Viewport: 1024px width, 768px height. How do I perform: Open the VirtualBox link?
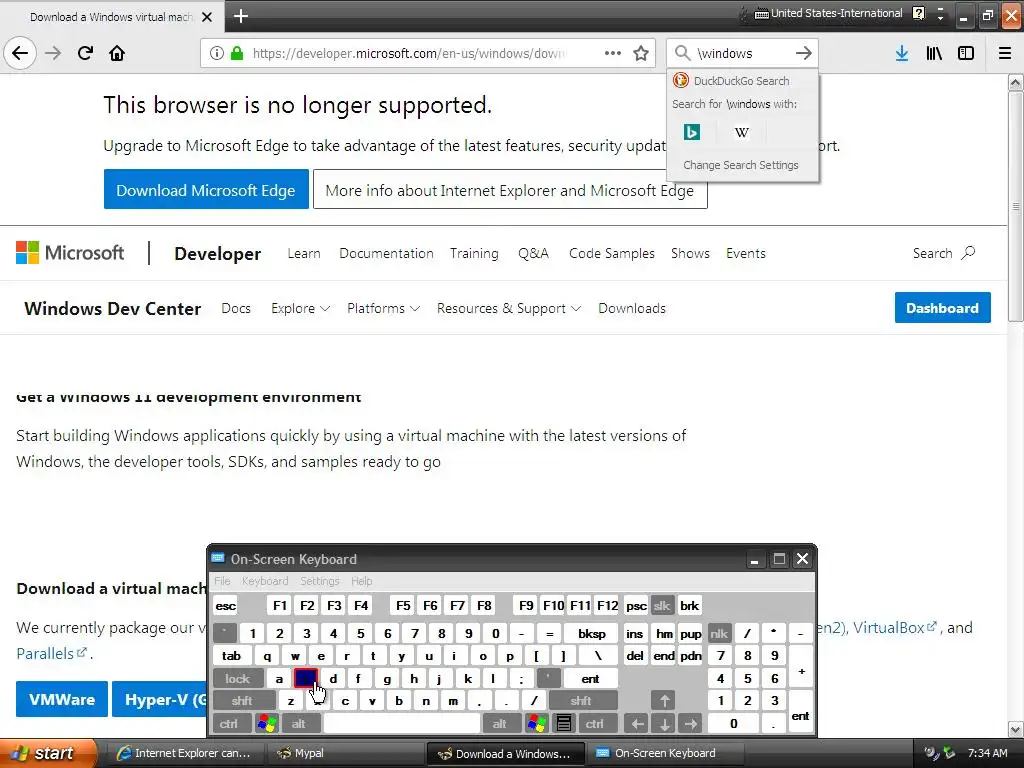click(x=894, y=628)
